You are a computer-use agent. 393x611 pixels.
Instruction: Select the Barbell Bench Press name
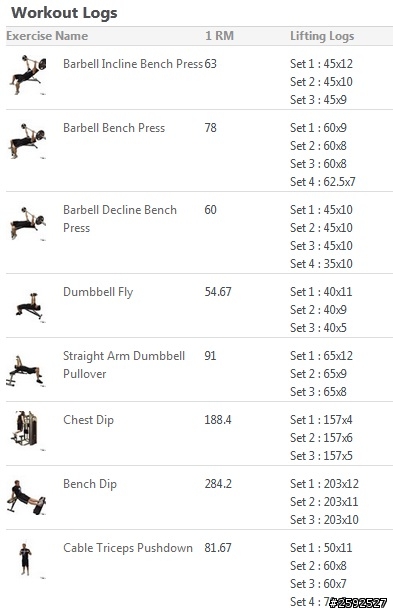pos(114,128)
